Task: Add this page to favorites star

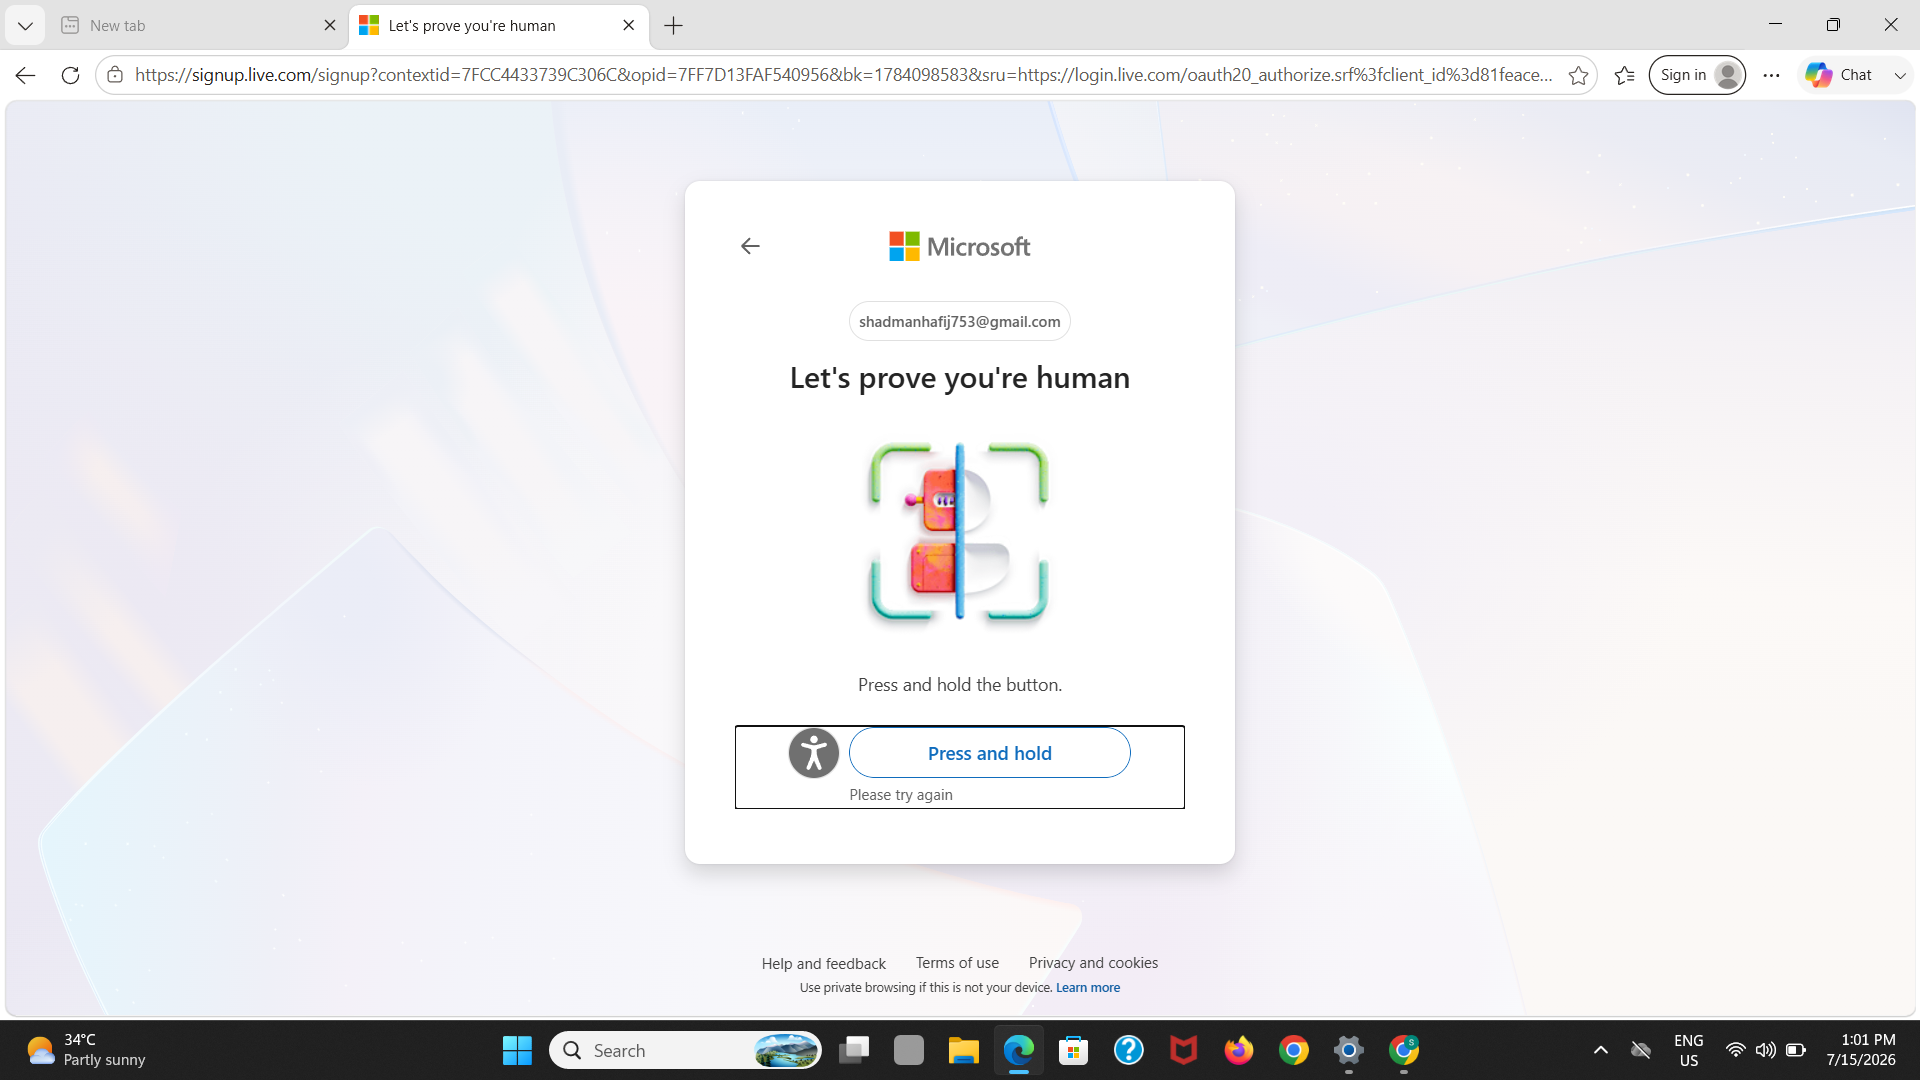Action: click(x=1578, y=75)
